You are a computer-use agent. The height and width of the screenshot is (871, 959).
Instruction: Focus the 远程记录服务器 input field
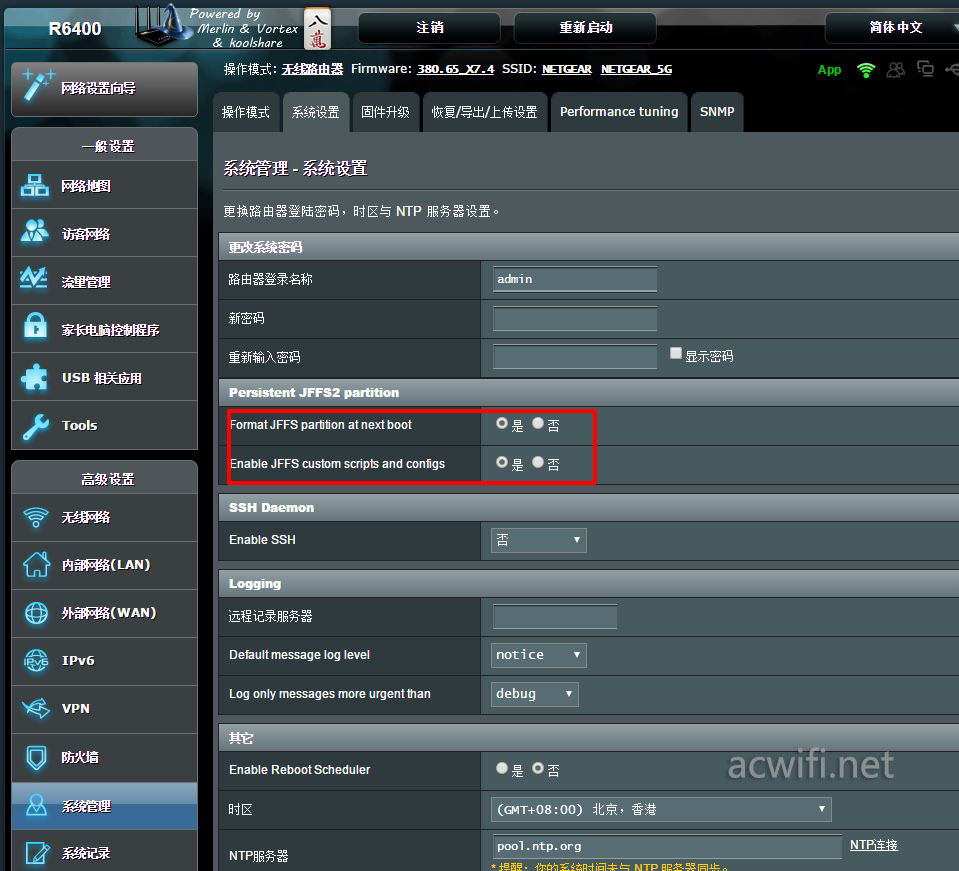555,617
